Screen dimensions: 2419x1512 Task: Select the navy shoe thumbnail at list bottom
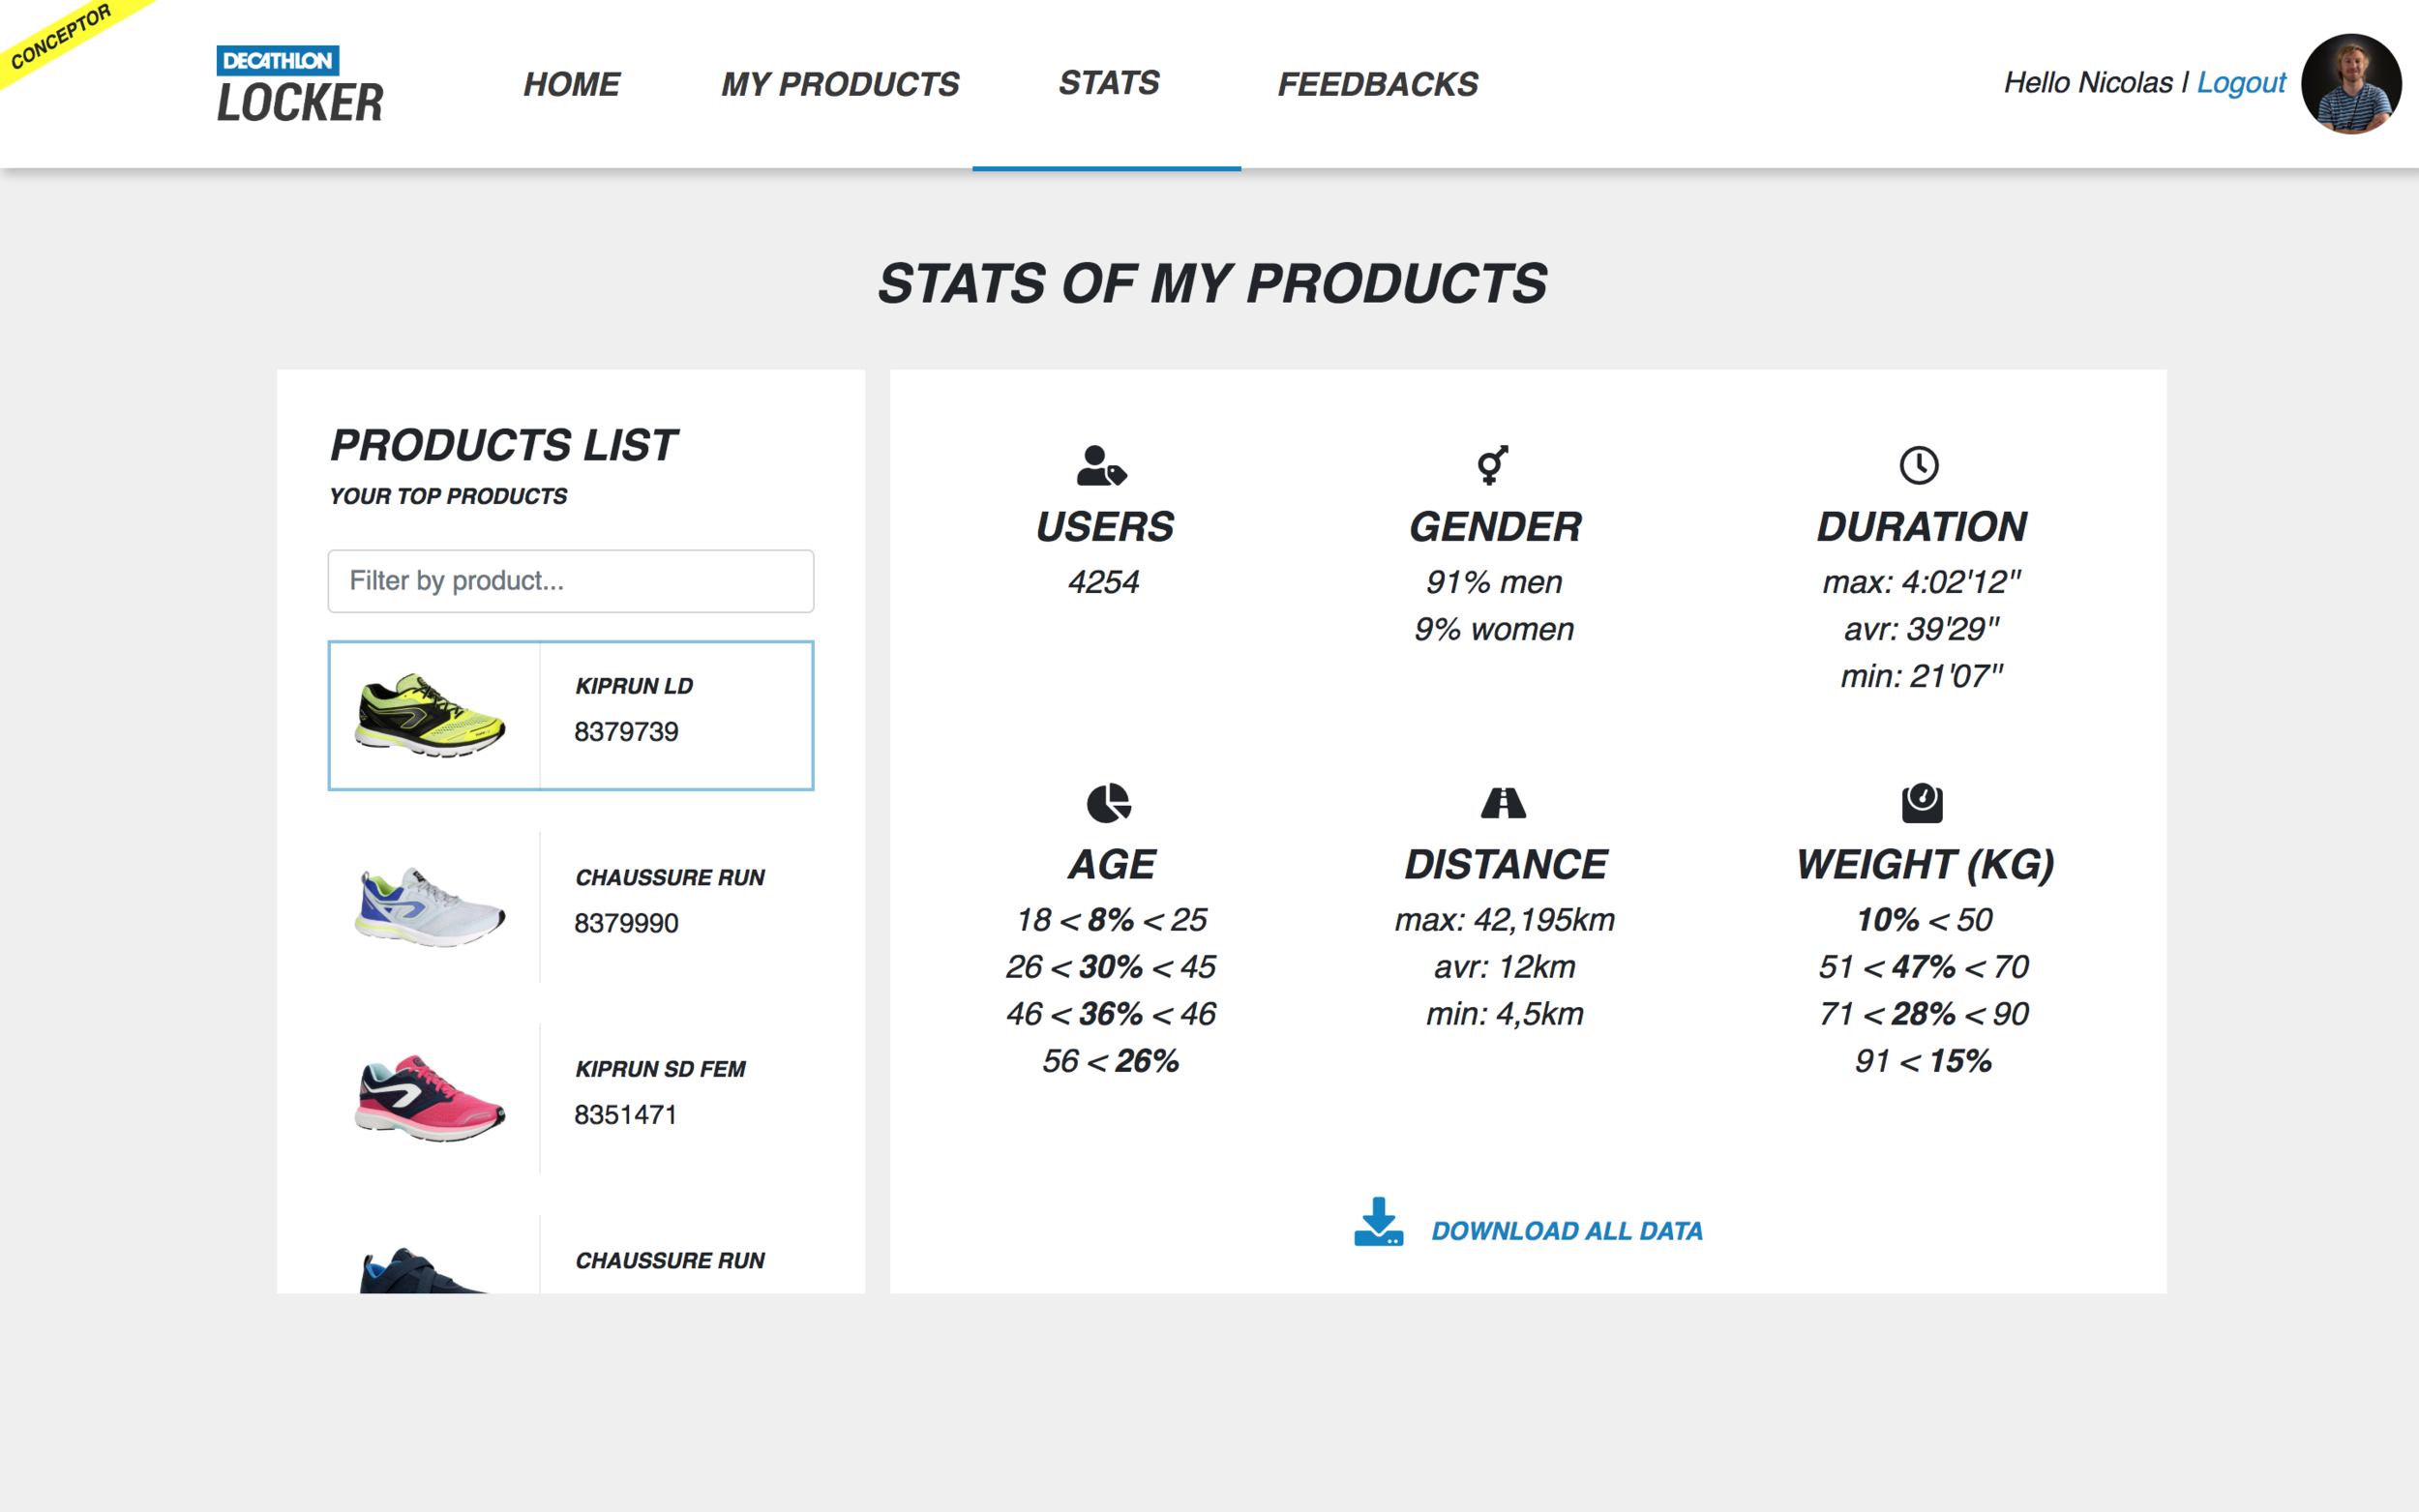tap(424, 1270)
